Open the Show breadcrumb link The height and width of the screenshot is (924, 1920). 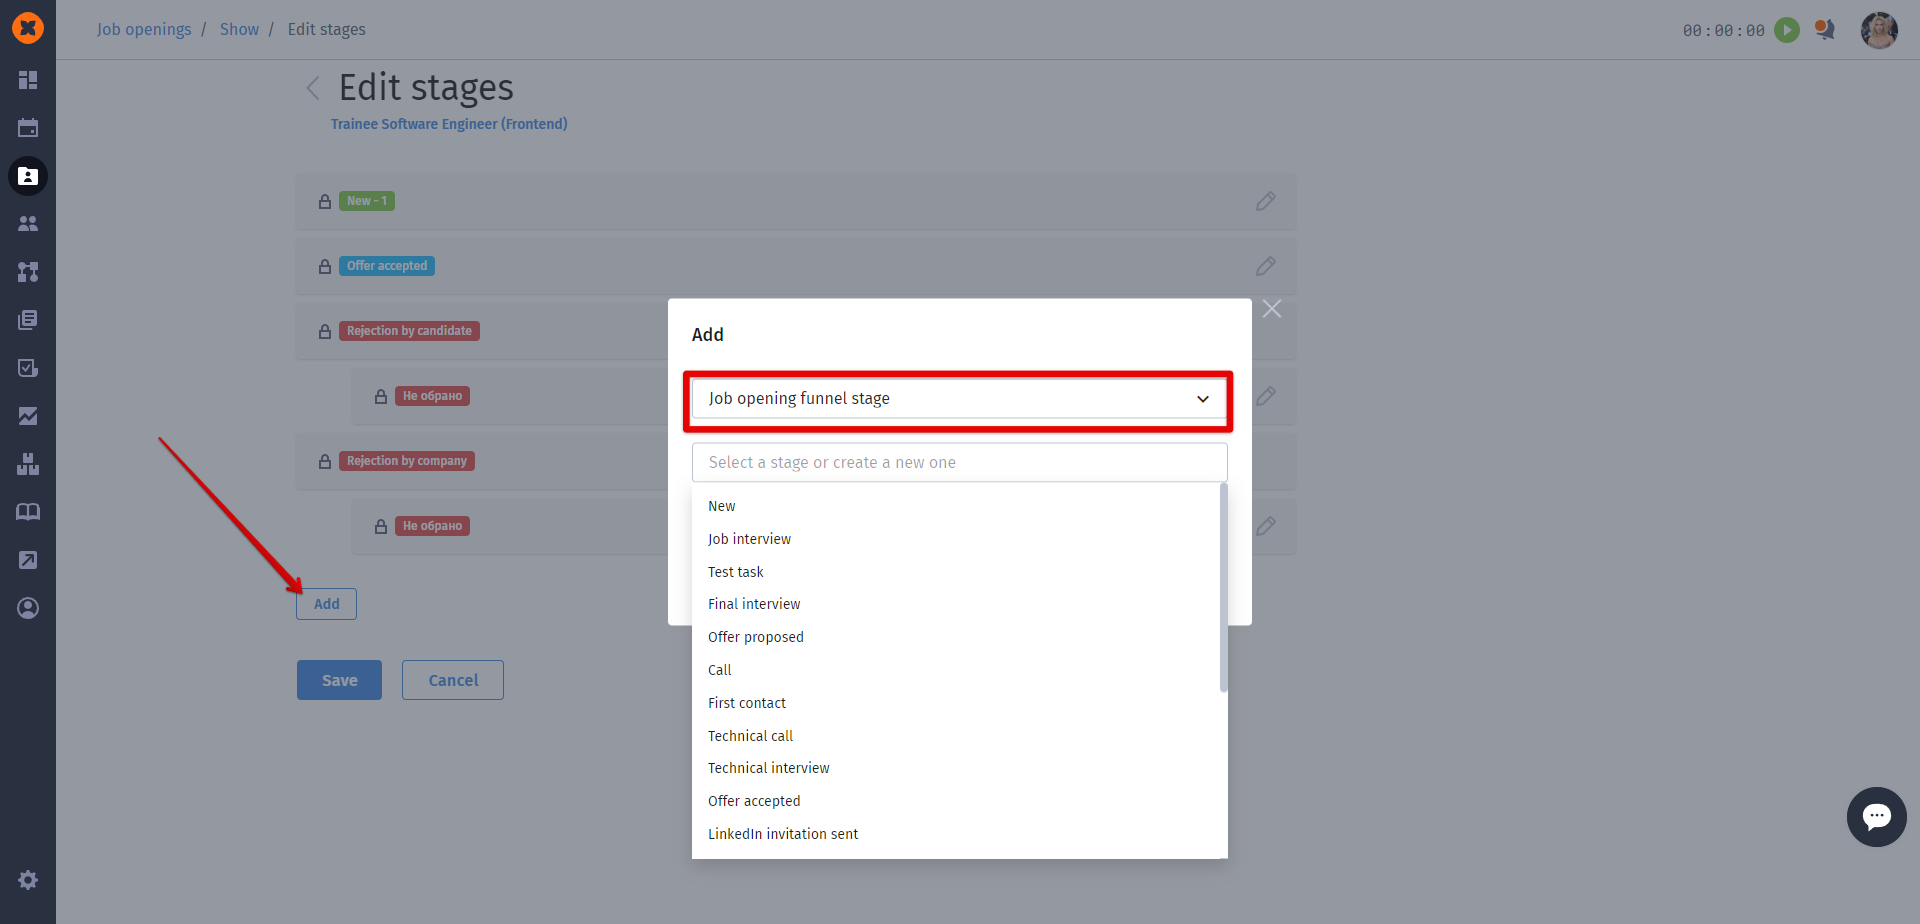pyautogui.click(x=239, y=29)
